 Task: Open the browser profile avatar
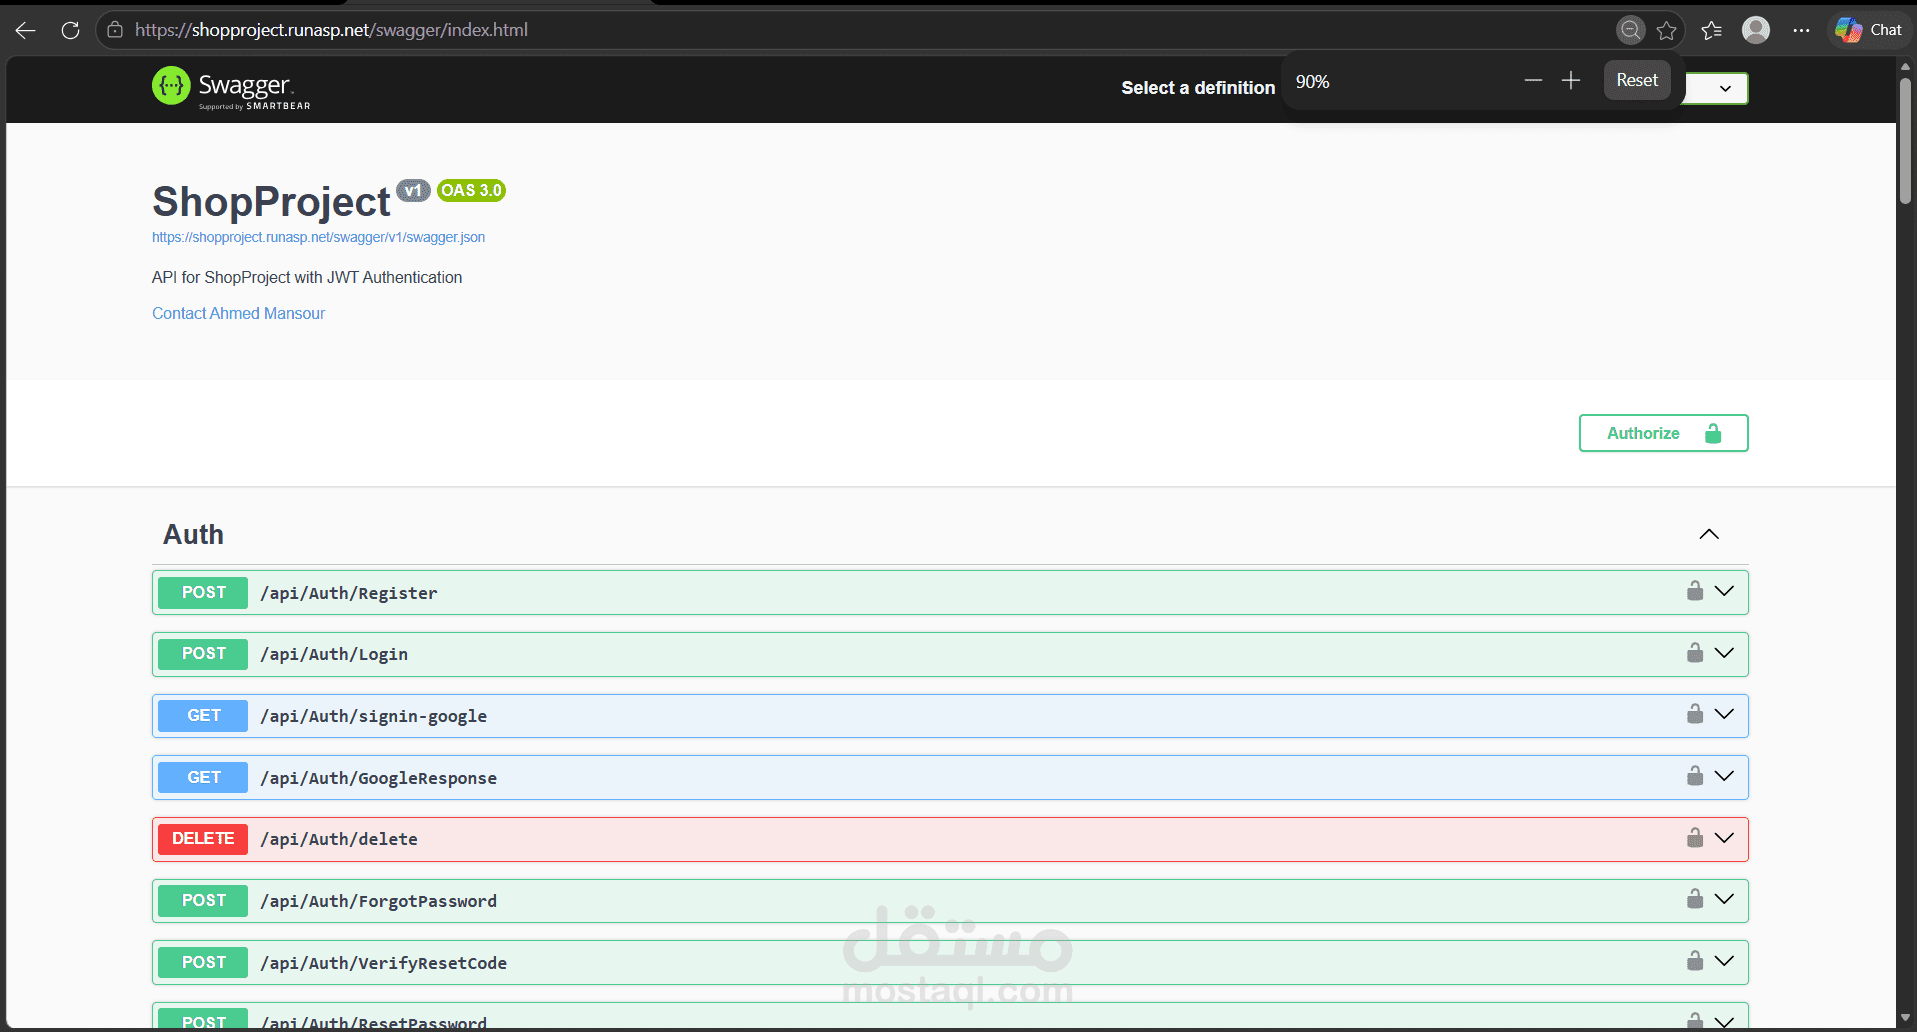click(x=1756, y=30)
